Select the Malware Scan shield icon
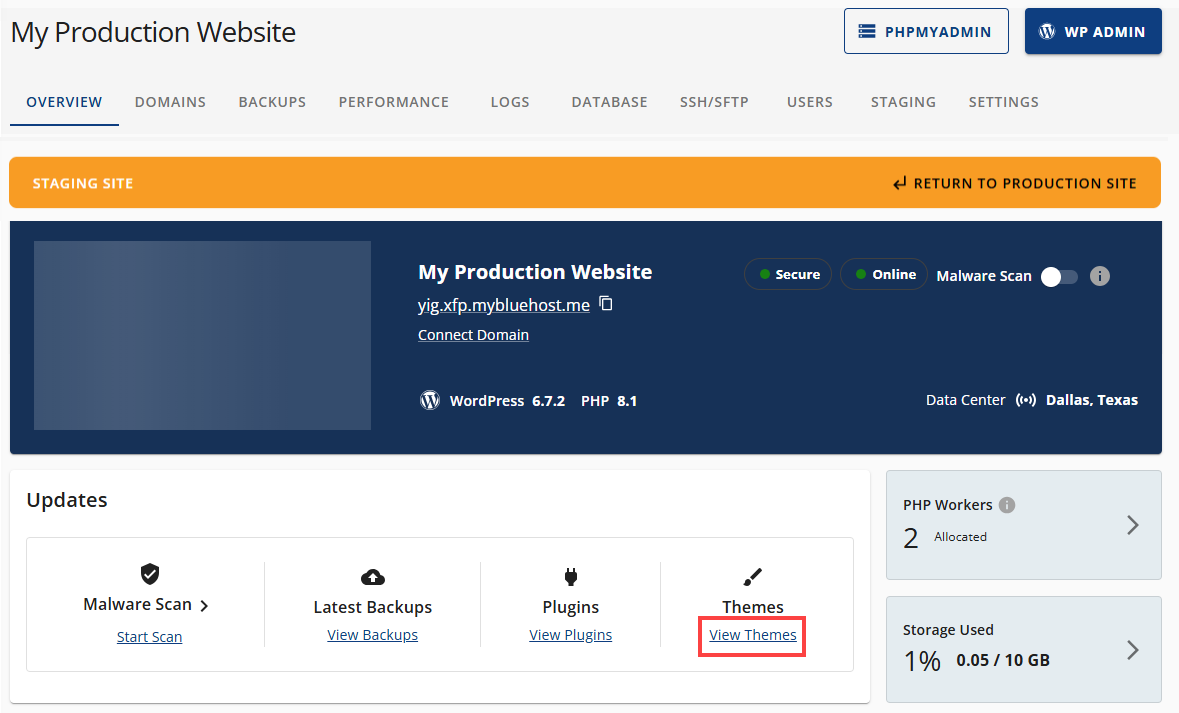The width and height of the screenshot is (1179, 713). tap(150, 574)
